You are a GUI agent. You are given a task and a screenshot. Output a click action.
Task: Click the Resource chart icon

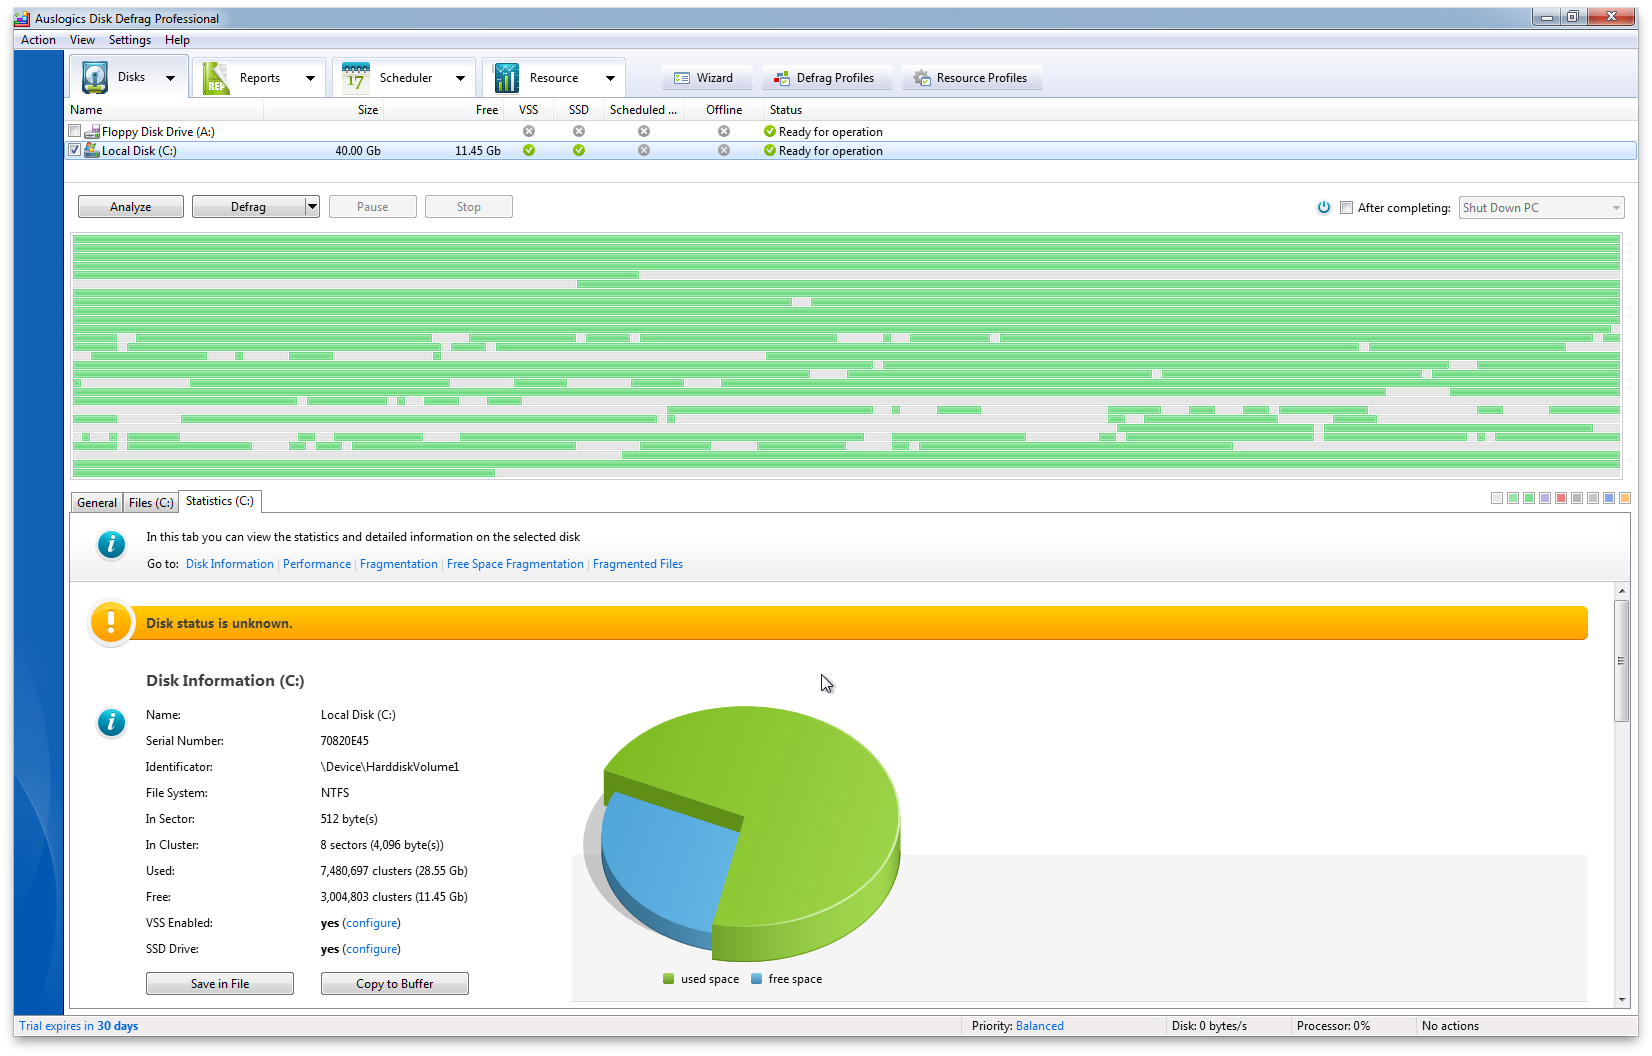coord(507,77)
